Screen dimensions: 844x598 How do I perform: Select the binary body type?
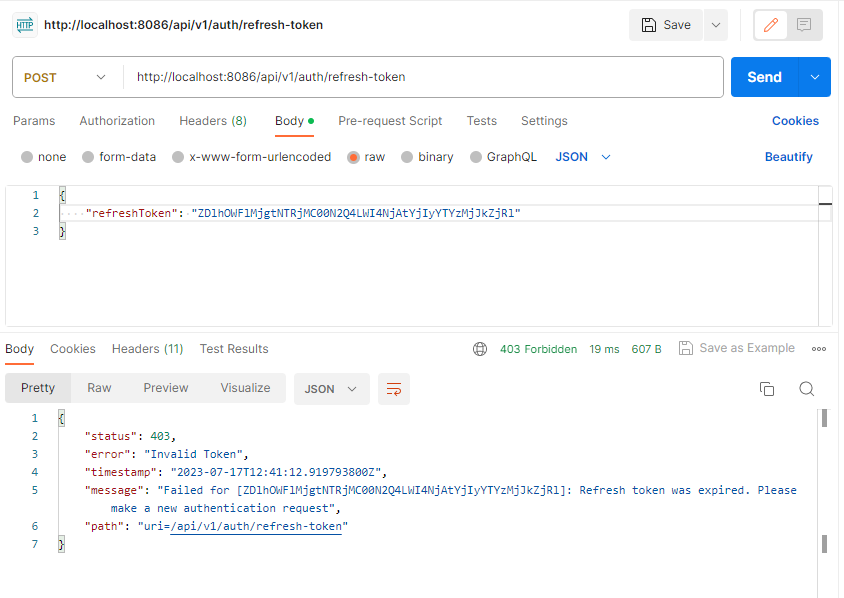coord(427,157)
